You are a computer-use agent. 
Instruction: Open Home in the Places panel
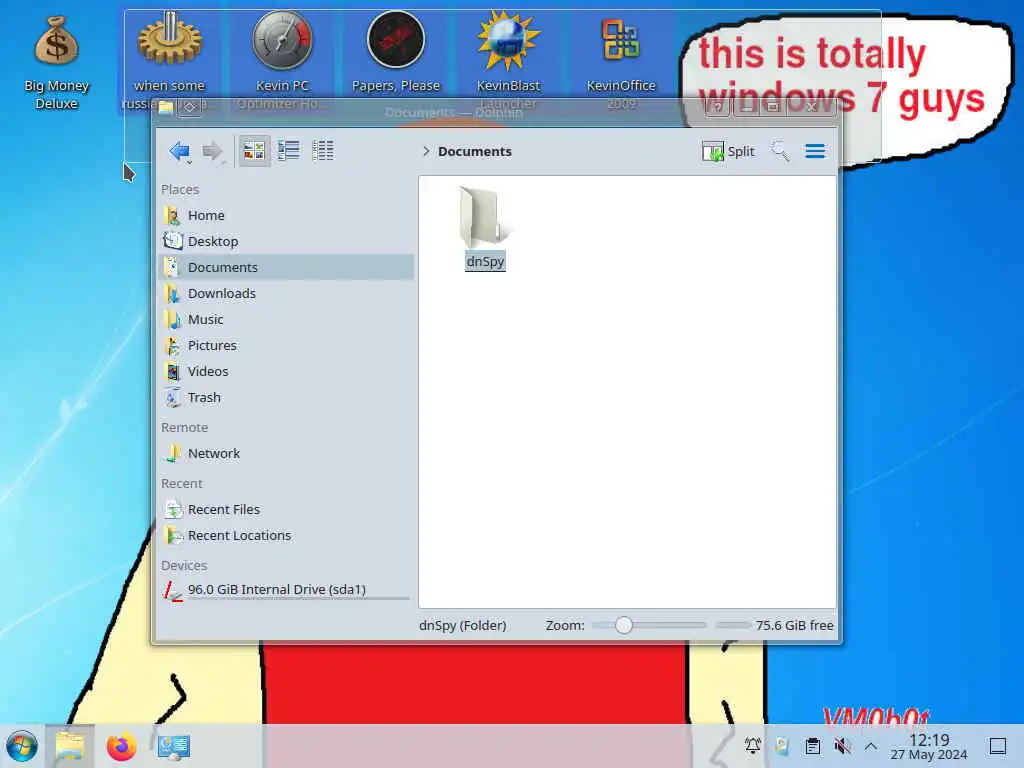286,215
